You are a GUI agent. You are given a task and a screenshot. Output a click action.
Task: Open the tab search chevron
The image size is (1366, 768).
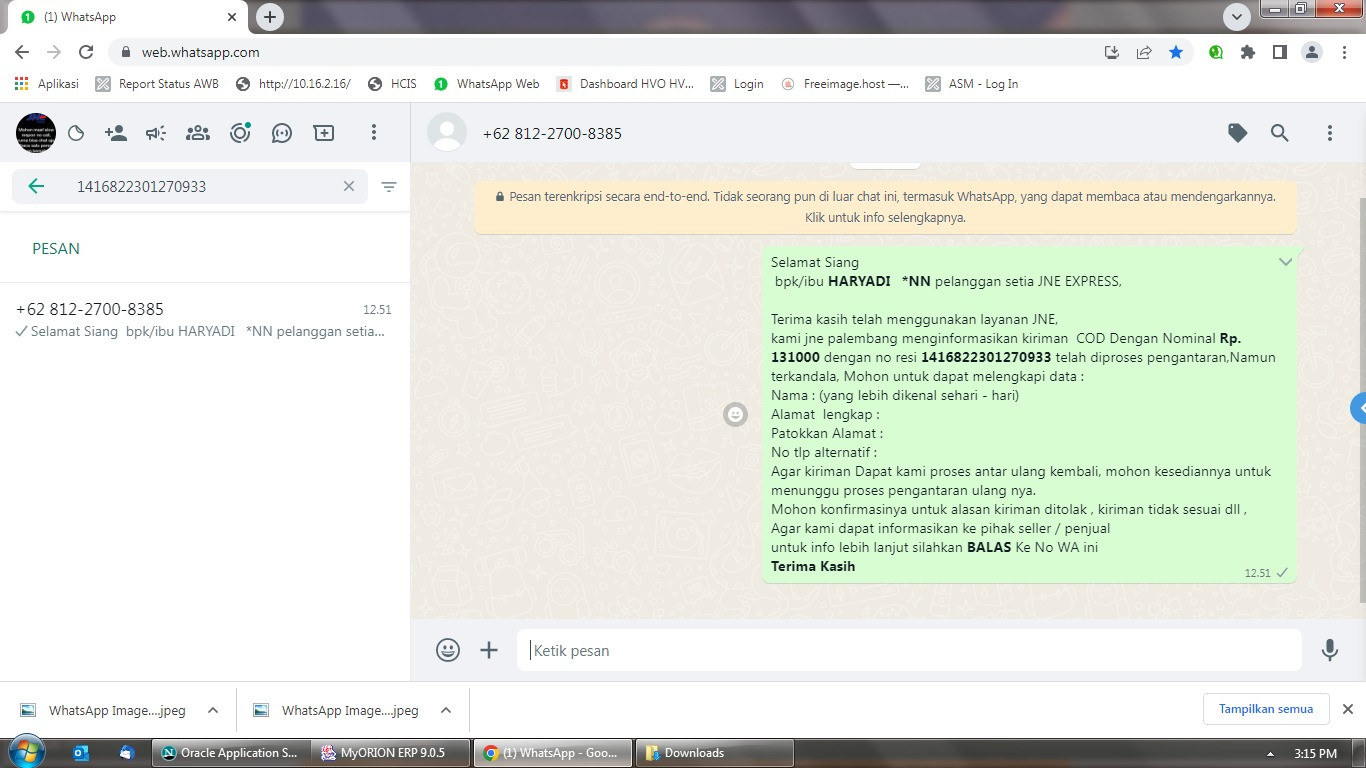click(1237, 17)
